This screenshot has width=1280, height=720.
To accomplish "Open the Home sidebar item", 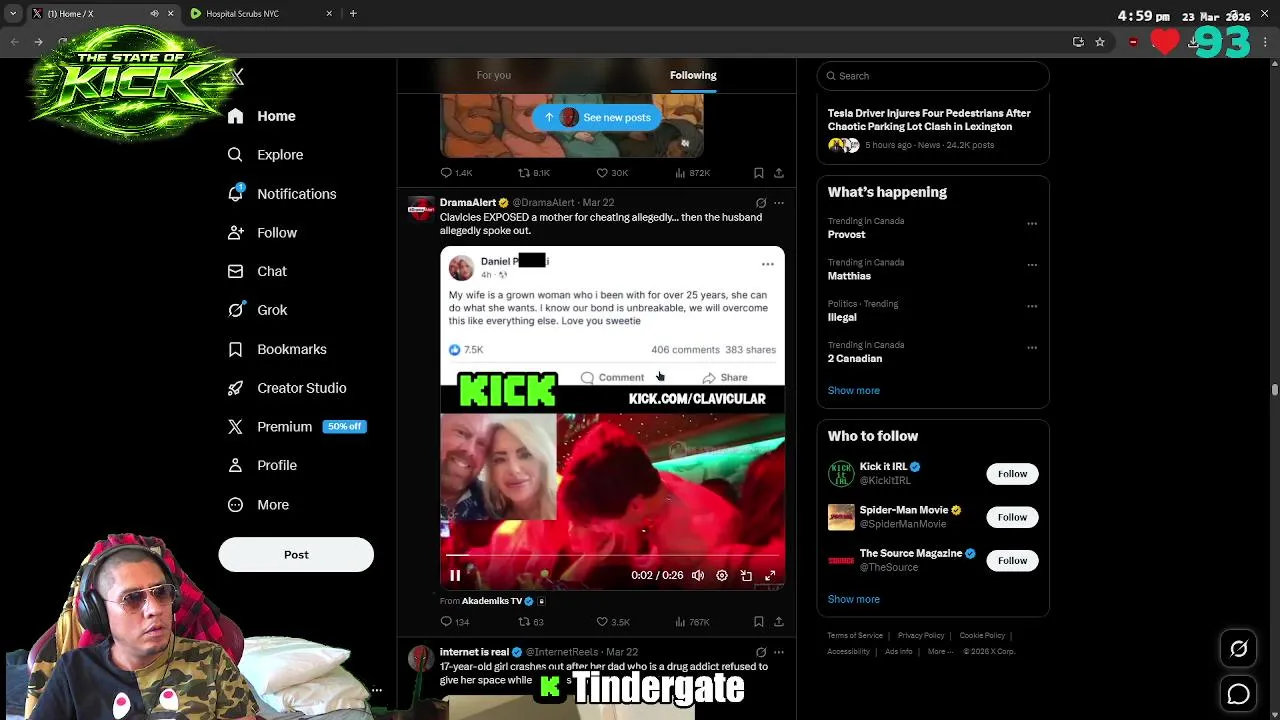I will tap(261, 116).
